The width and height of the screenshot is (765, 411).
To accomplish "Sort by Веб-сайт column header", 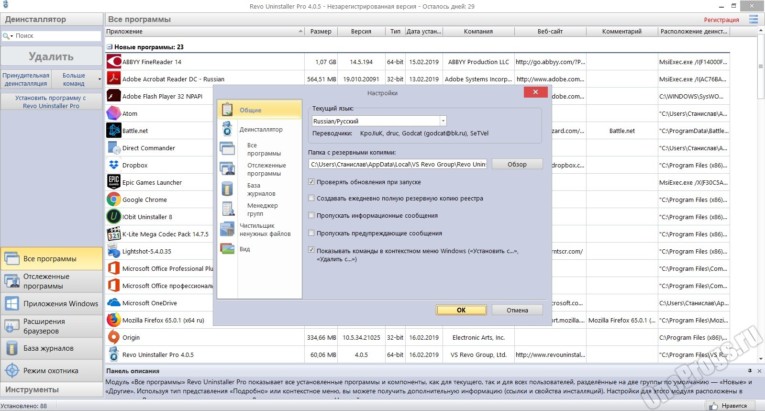I will click(x=550, y=31).
